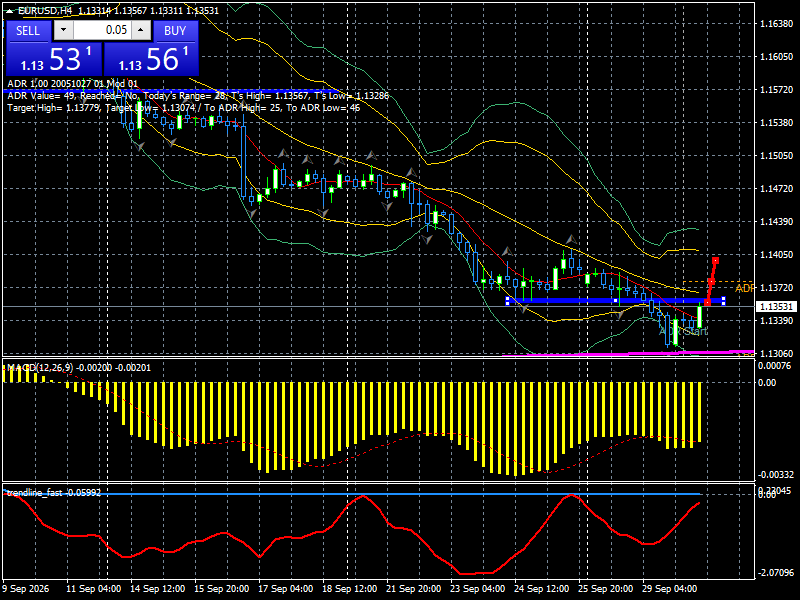
Task: Decrease lot size with down arrow
Action: (x=63, y=30)
